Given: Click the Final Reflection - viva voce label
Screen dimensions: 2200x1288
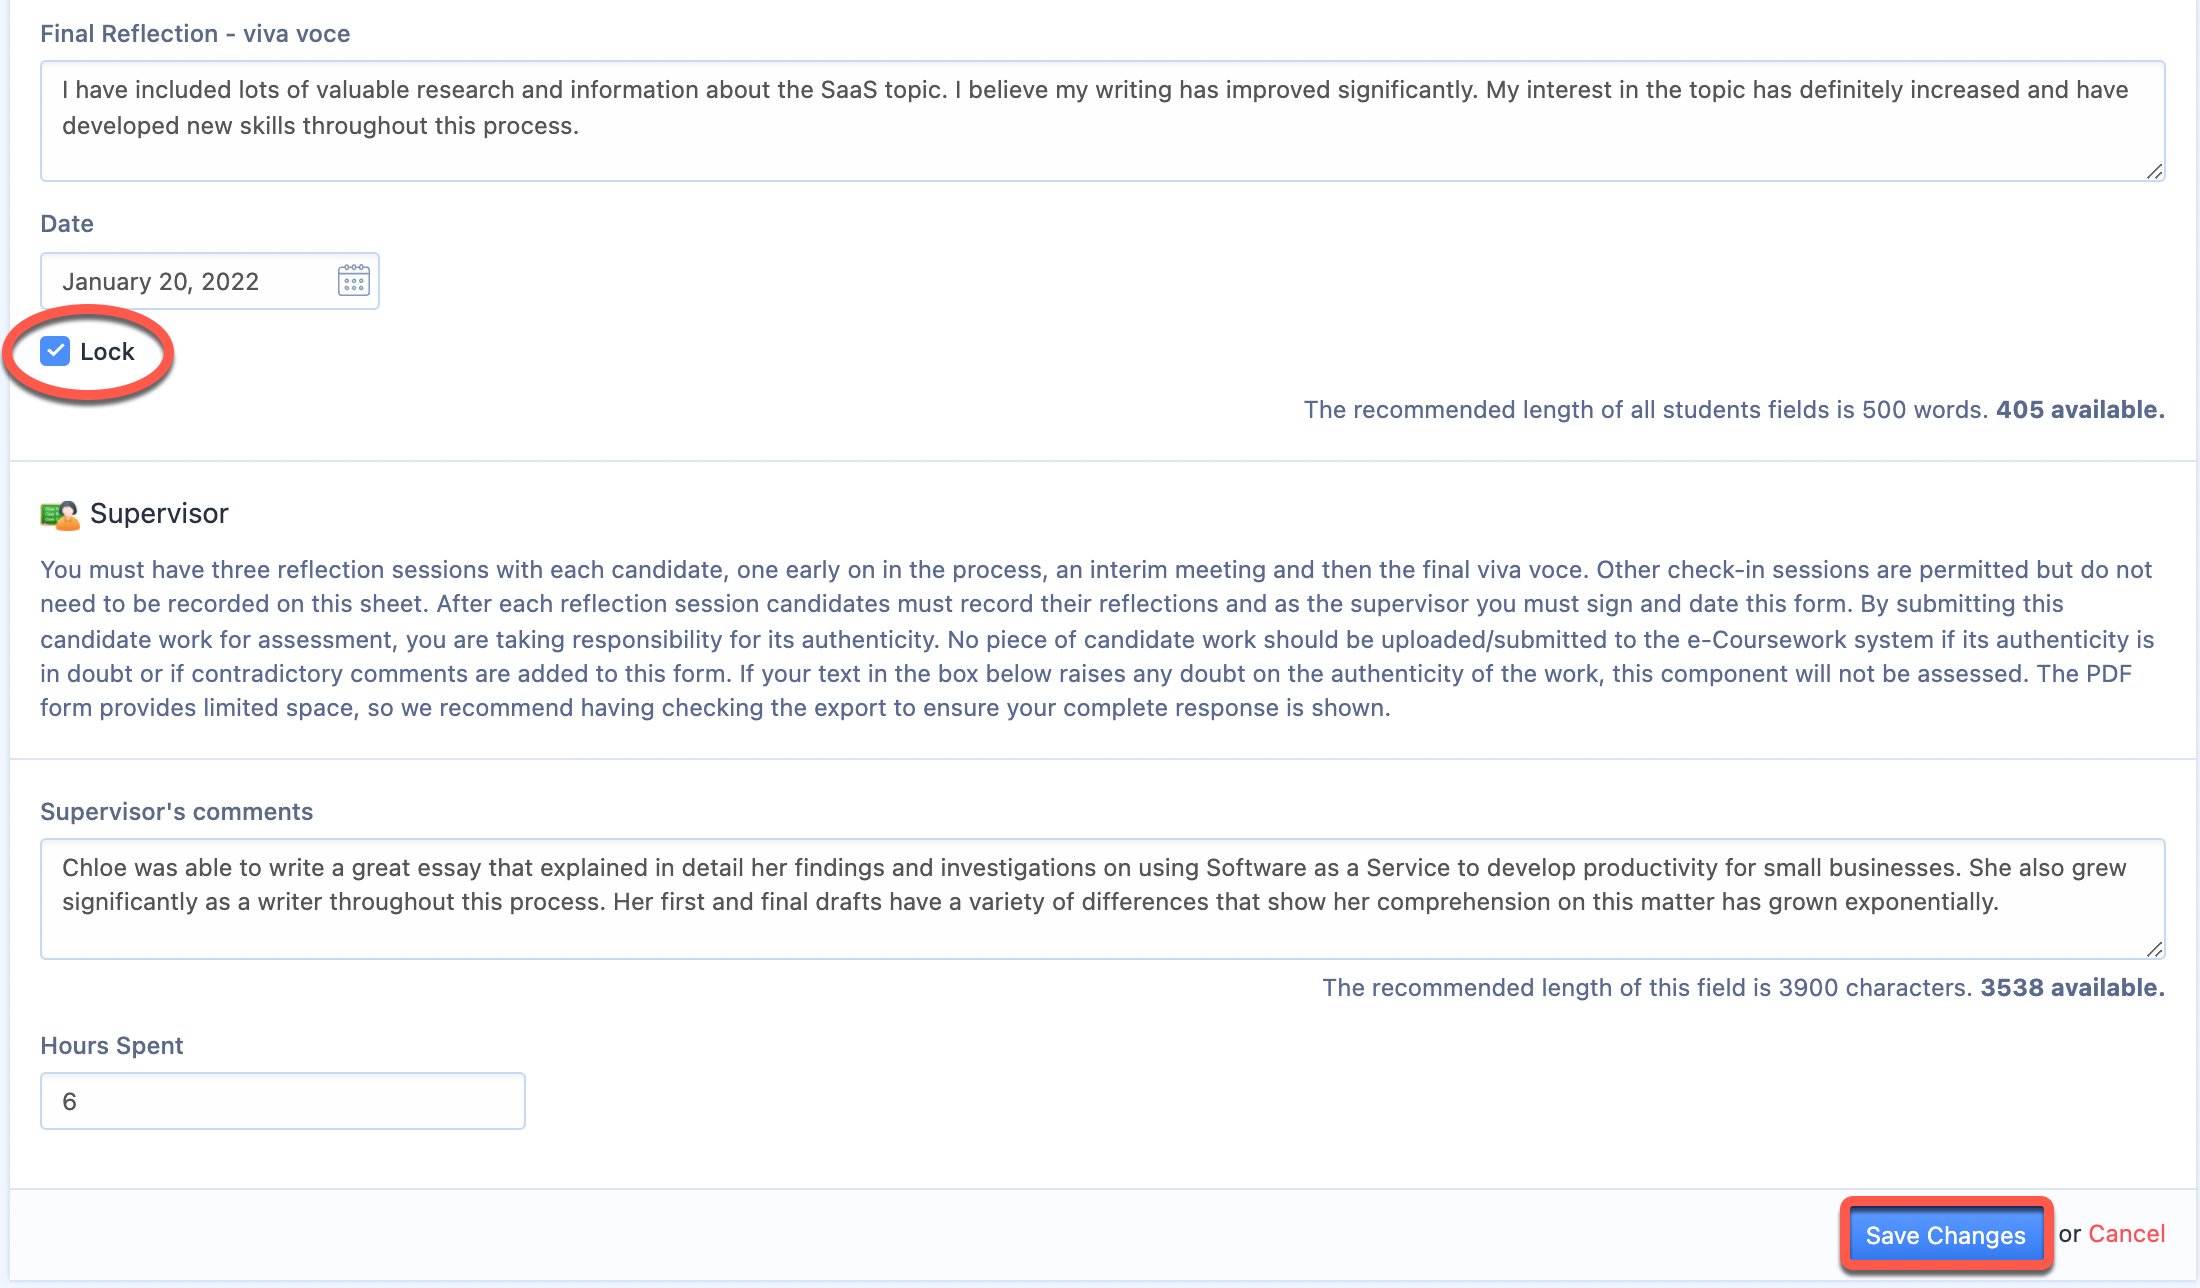Looking at the screenshot, I should 195,34.
